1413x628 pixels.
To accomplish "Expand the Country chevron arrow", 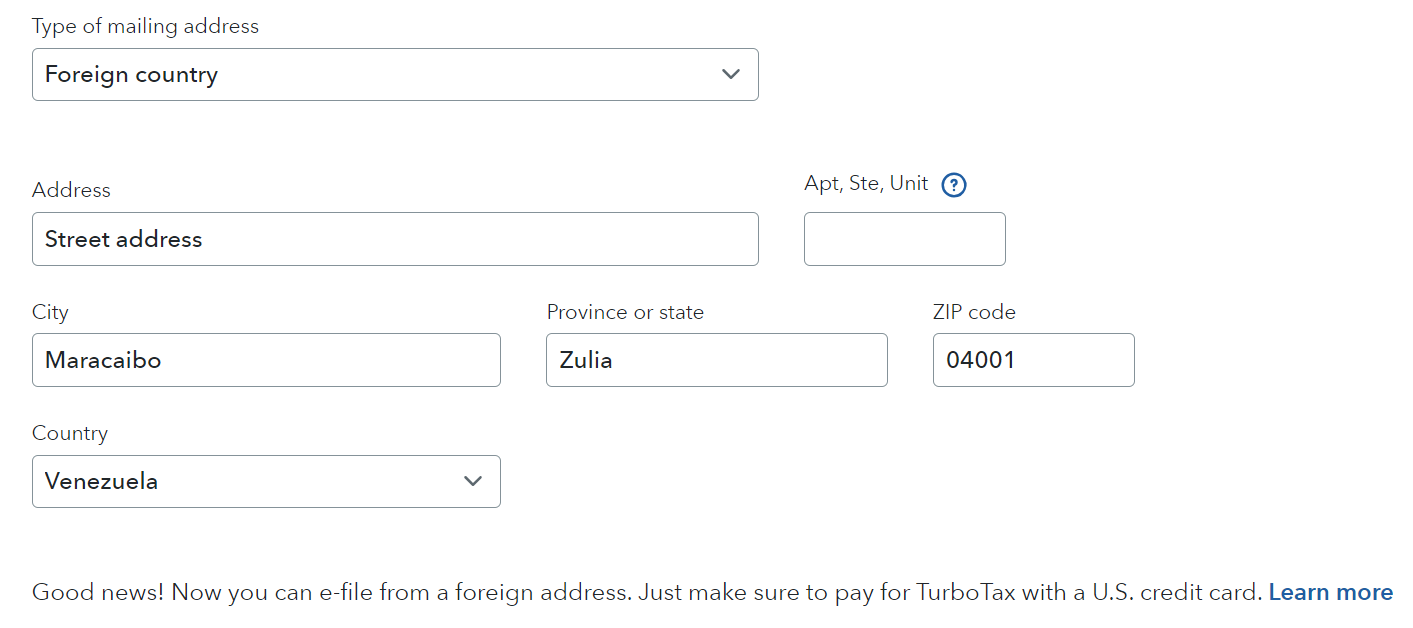I will (473, 481).
